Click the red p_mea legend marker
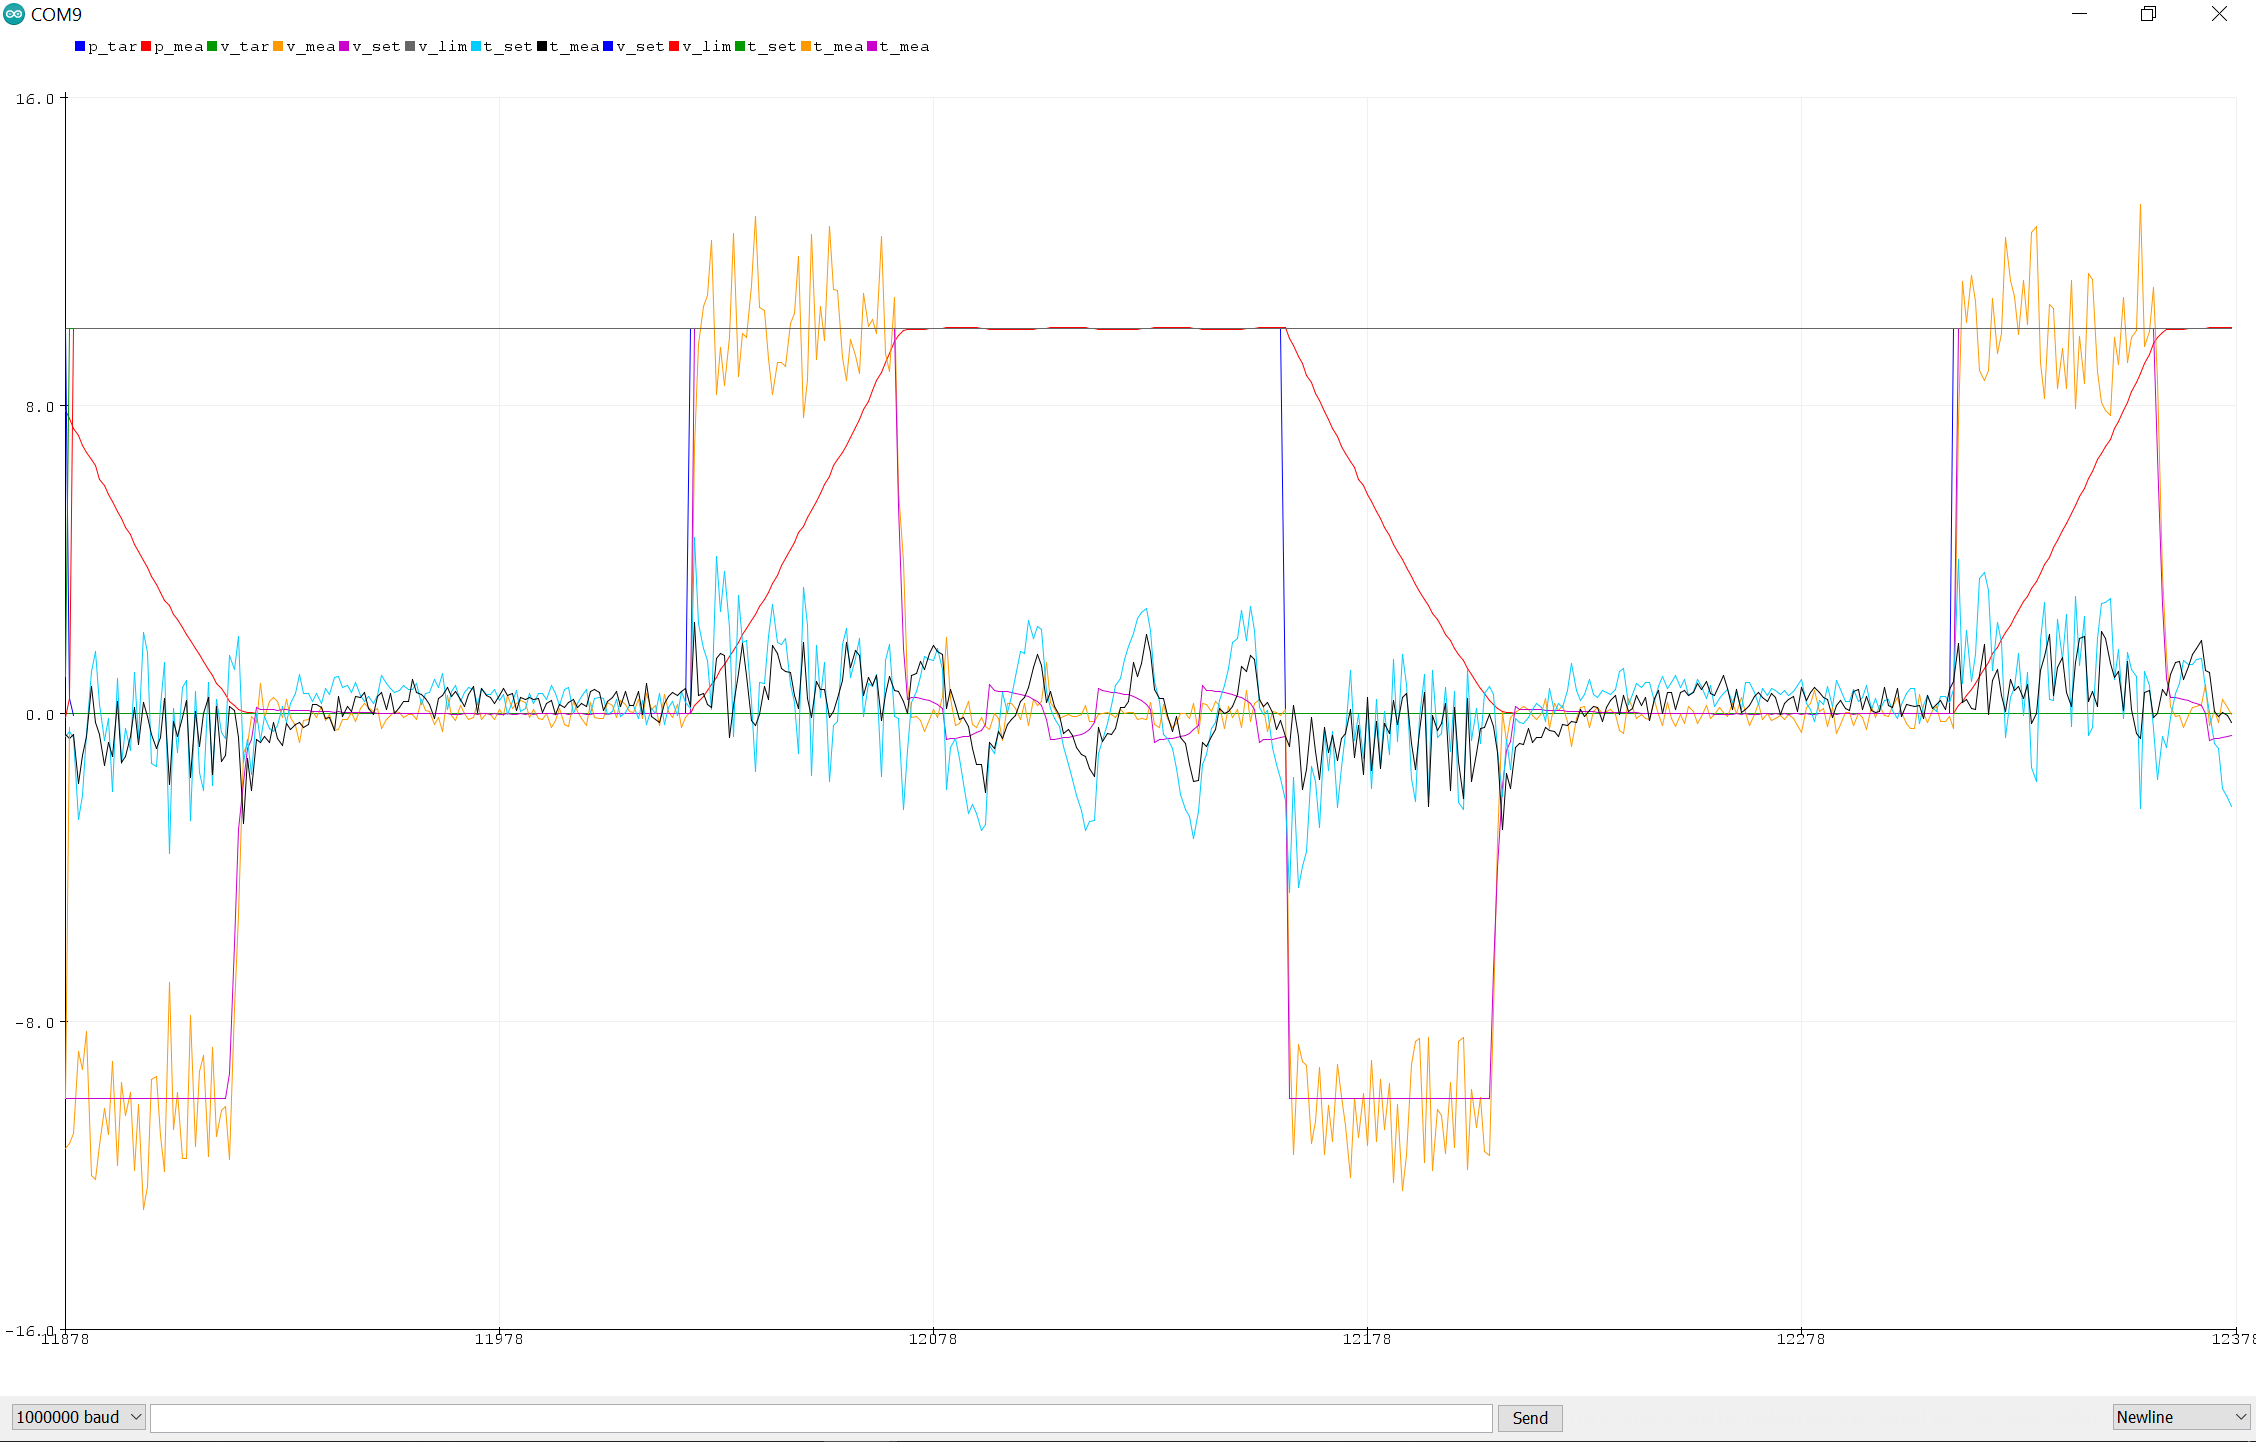The image size is (2256, 1442). [x=146, y=46]
